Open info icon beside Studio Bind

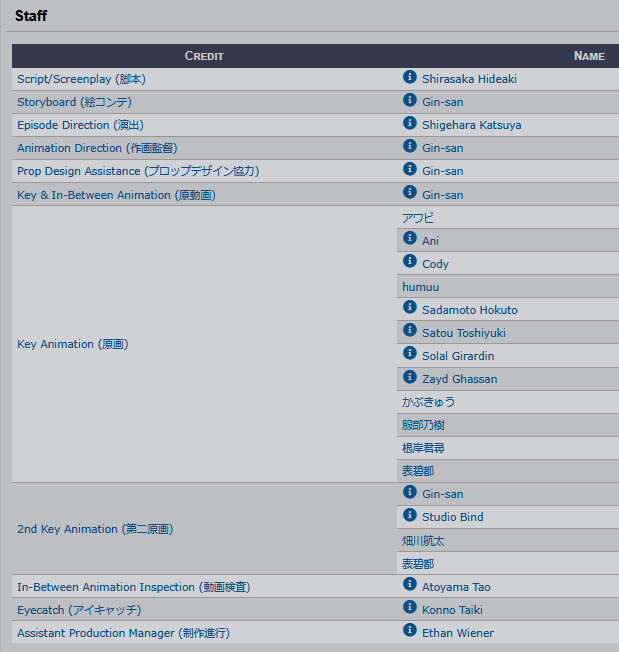tap(409, 515)
